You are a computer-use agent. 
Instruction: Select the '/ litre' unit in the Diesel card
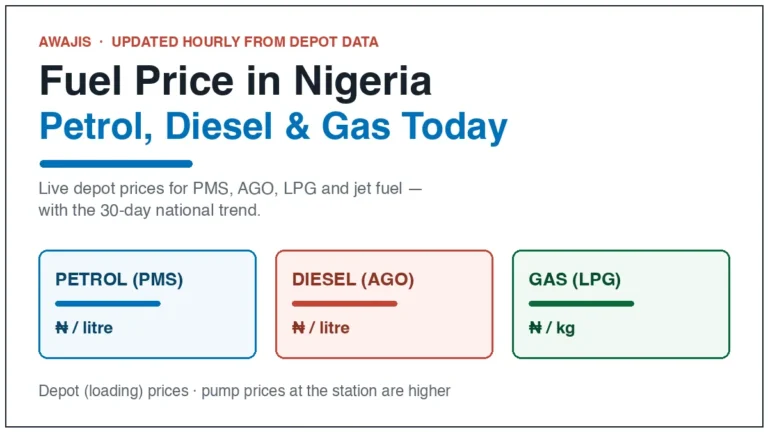pyautogui.click(x=329, y=327)
